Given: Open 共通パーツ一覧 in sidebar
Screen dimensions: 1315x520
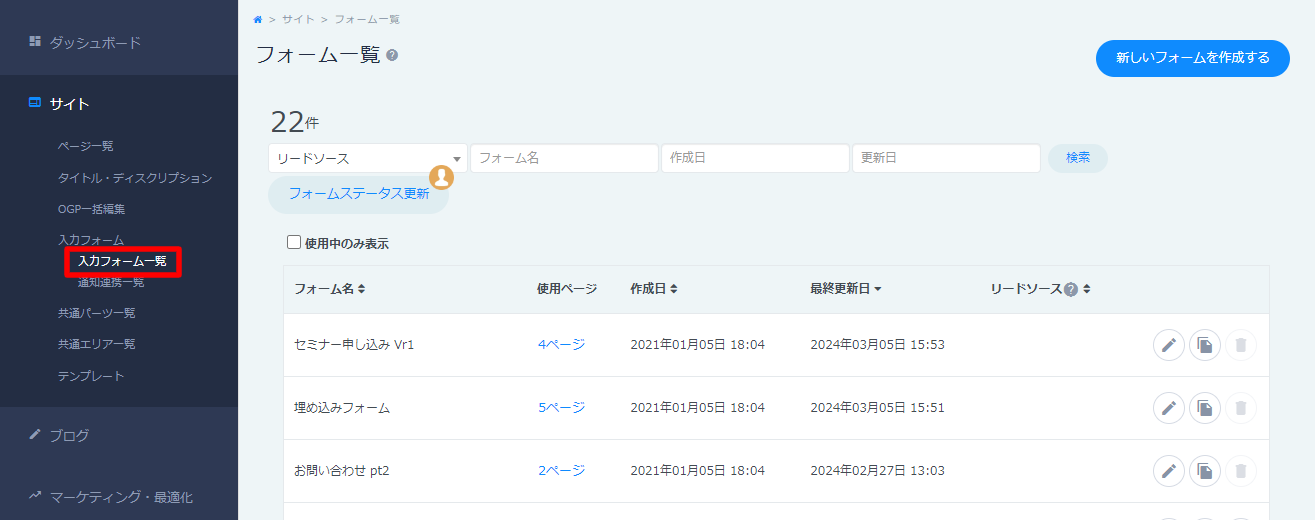Looking at the screenshot, I should pyautogui.click(x=97, y=313).
